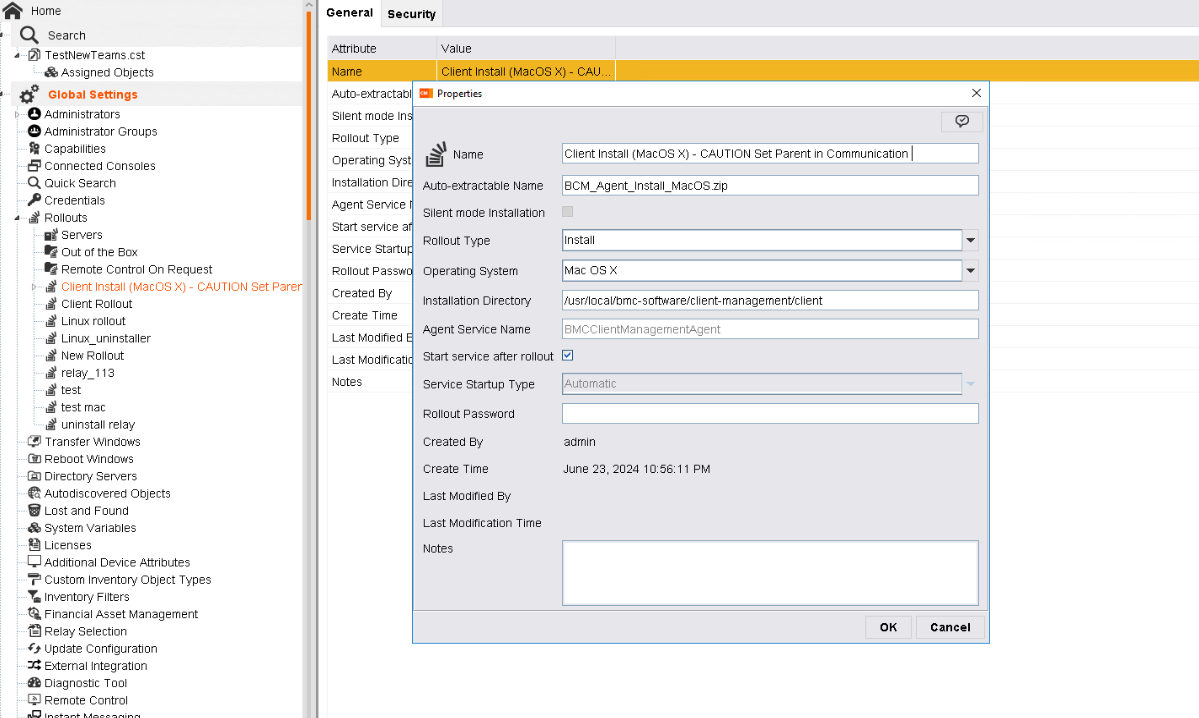The width and height of the screenshot is (1199, 718).
Task: Select uninstall relay in tree
Action: point(98,424)
